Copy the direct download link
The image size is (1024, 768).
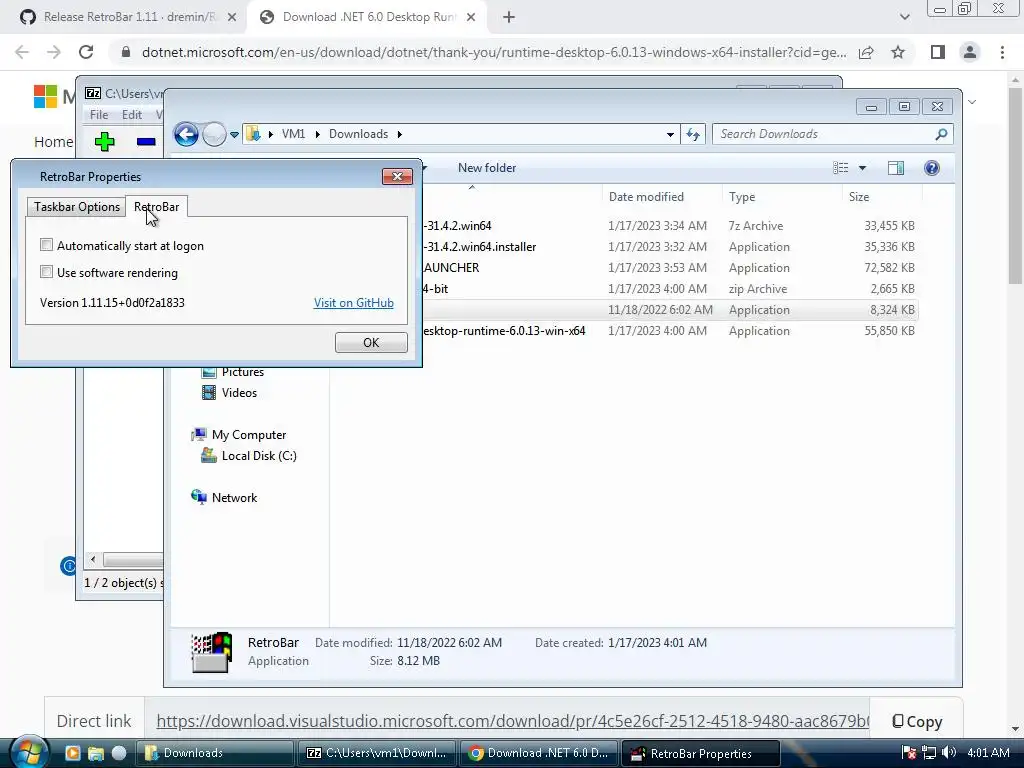[x=917, y=721]
